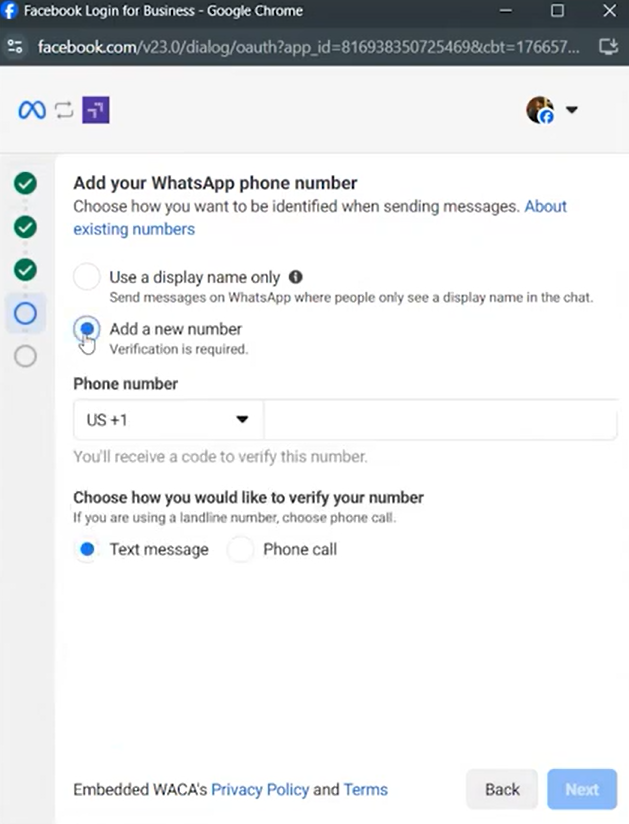
Task: Click the info icon beside display name option
Action: (x=296, y=276)
